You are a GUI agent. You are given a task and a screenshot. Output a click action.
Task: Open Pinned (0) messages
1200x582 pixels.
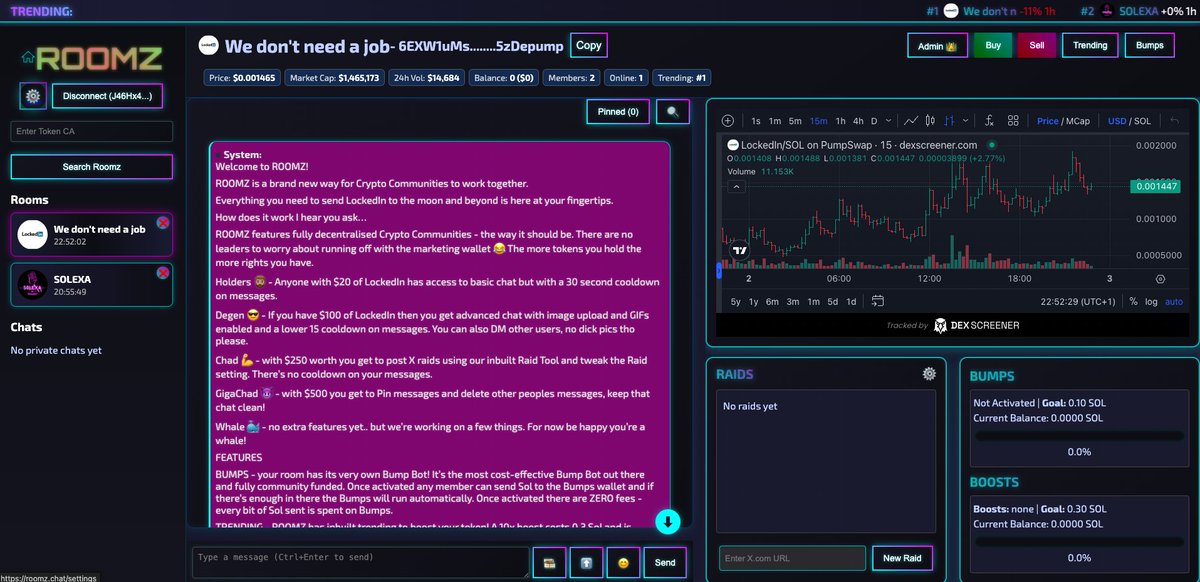(x=618, y=112)
